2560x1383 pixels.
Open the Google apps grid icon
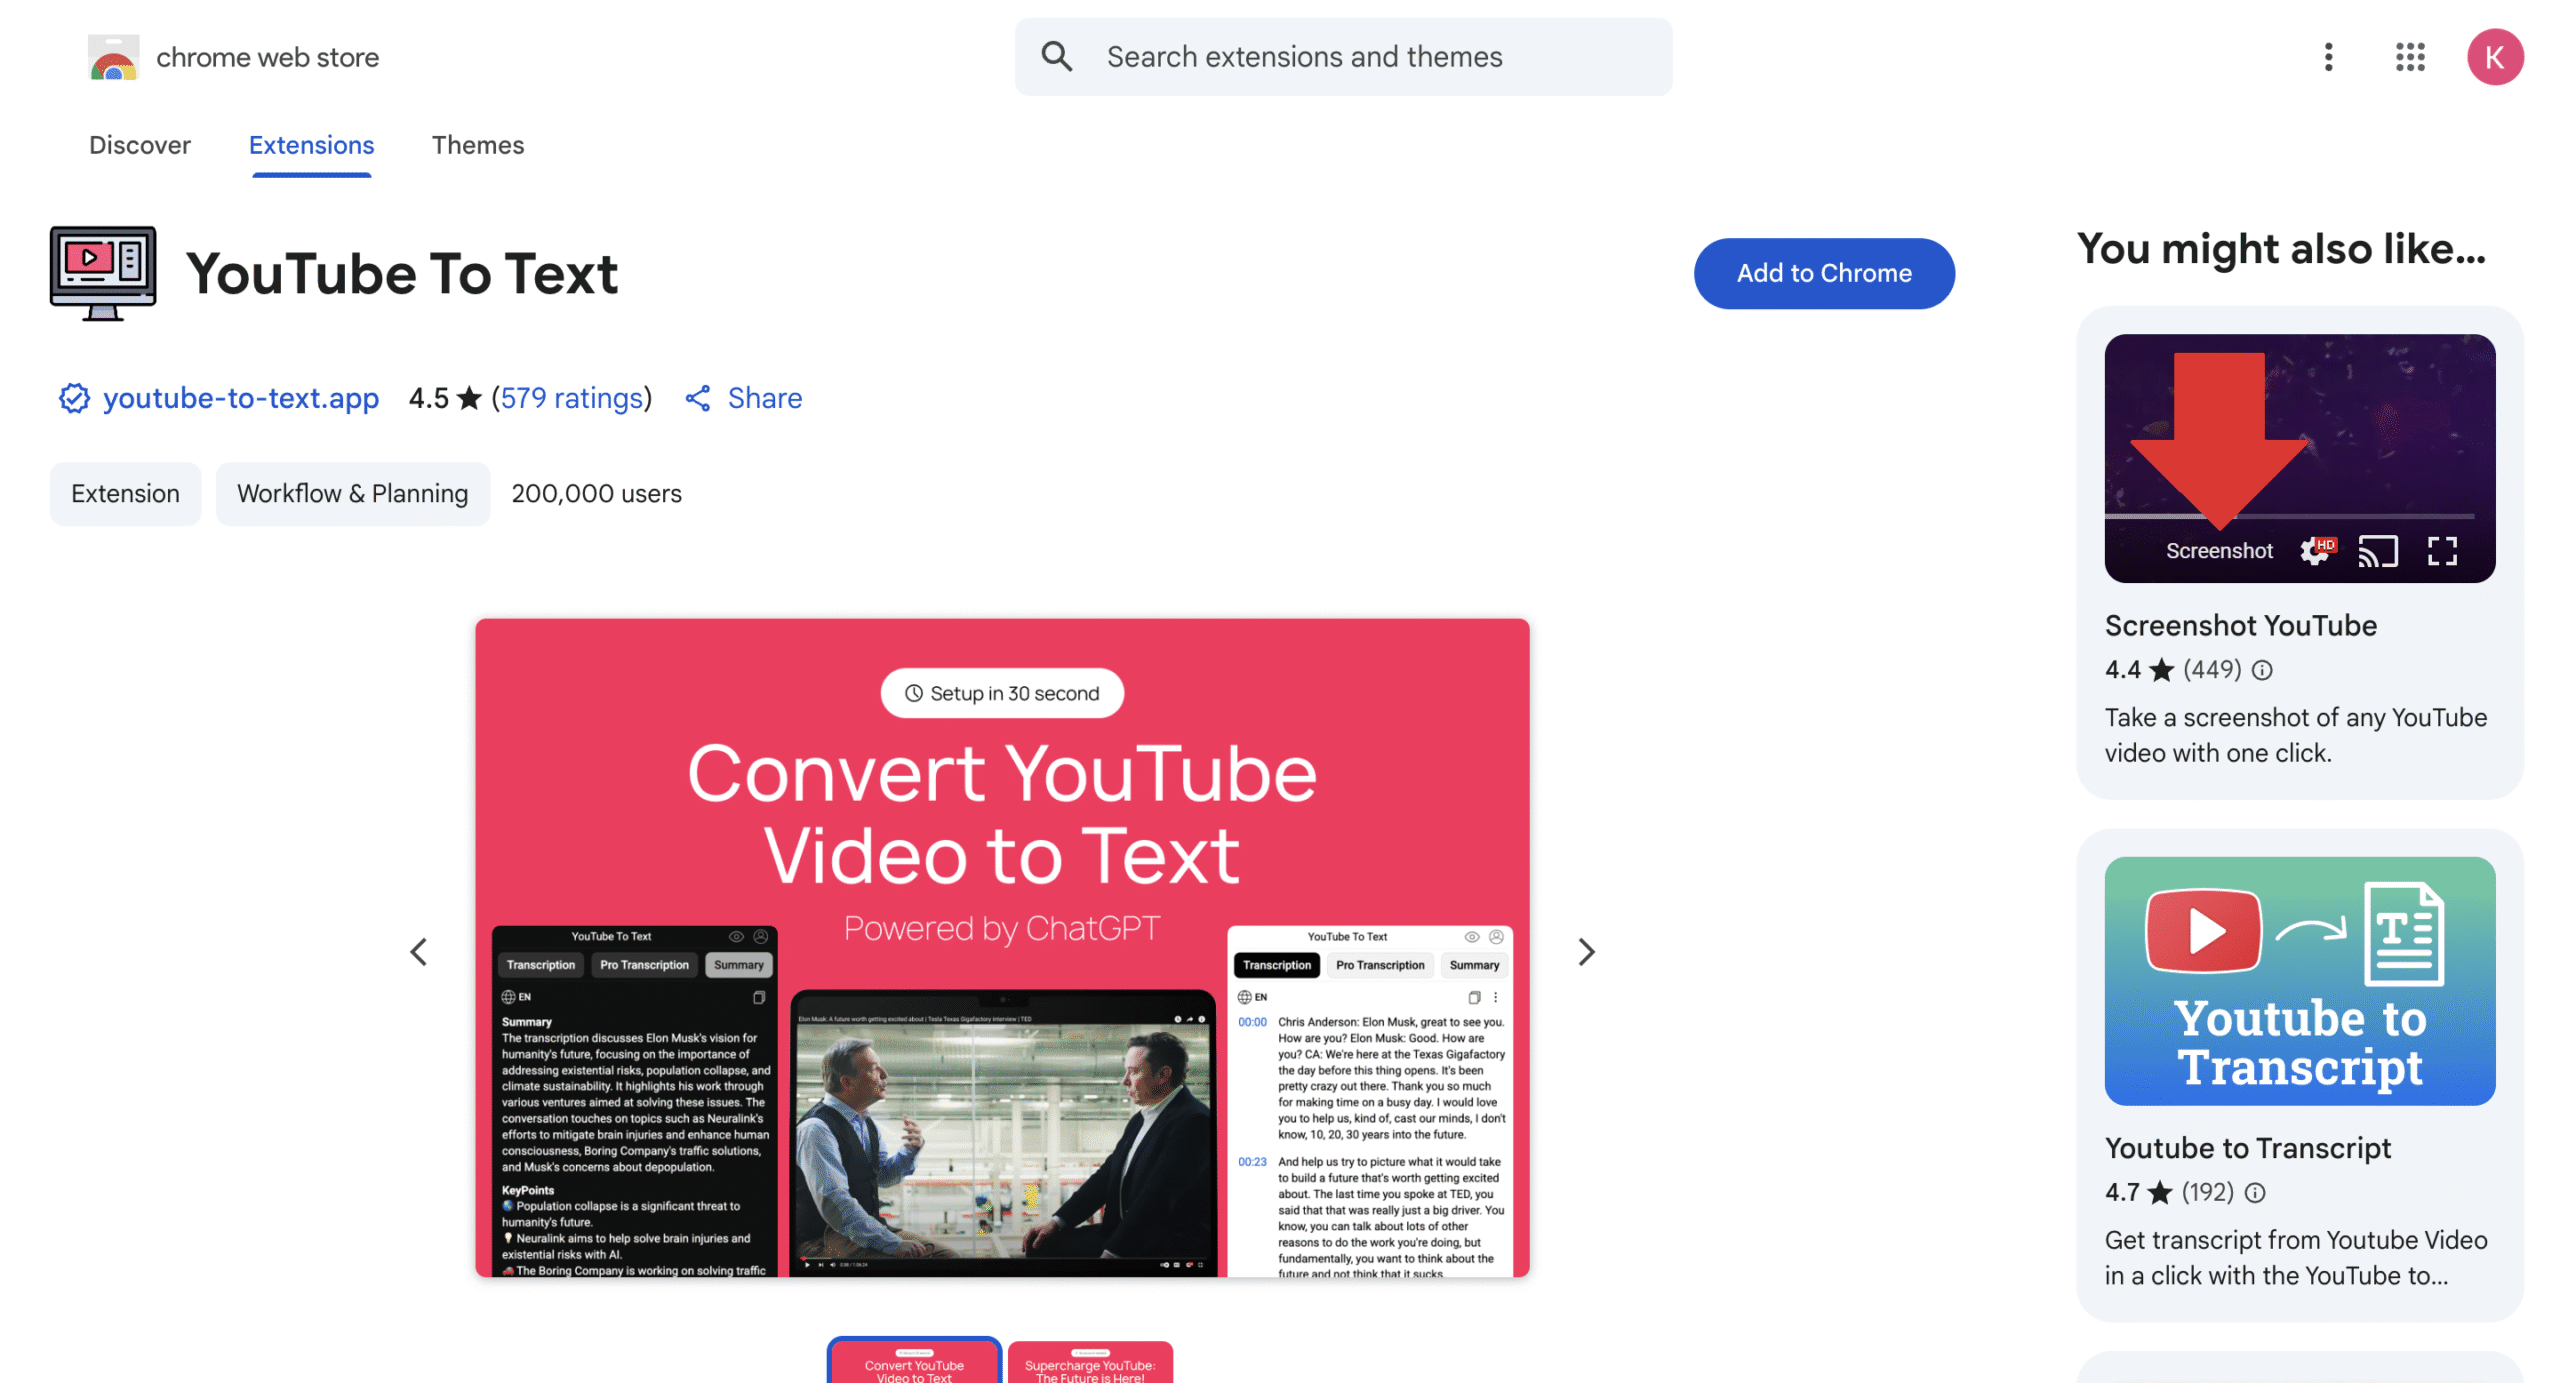click(2409, 57)
